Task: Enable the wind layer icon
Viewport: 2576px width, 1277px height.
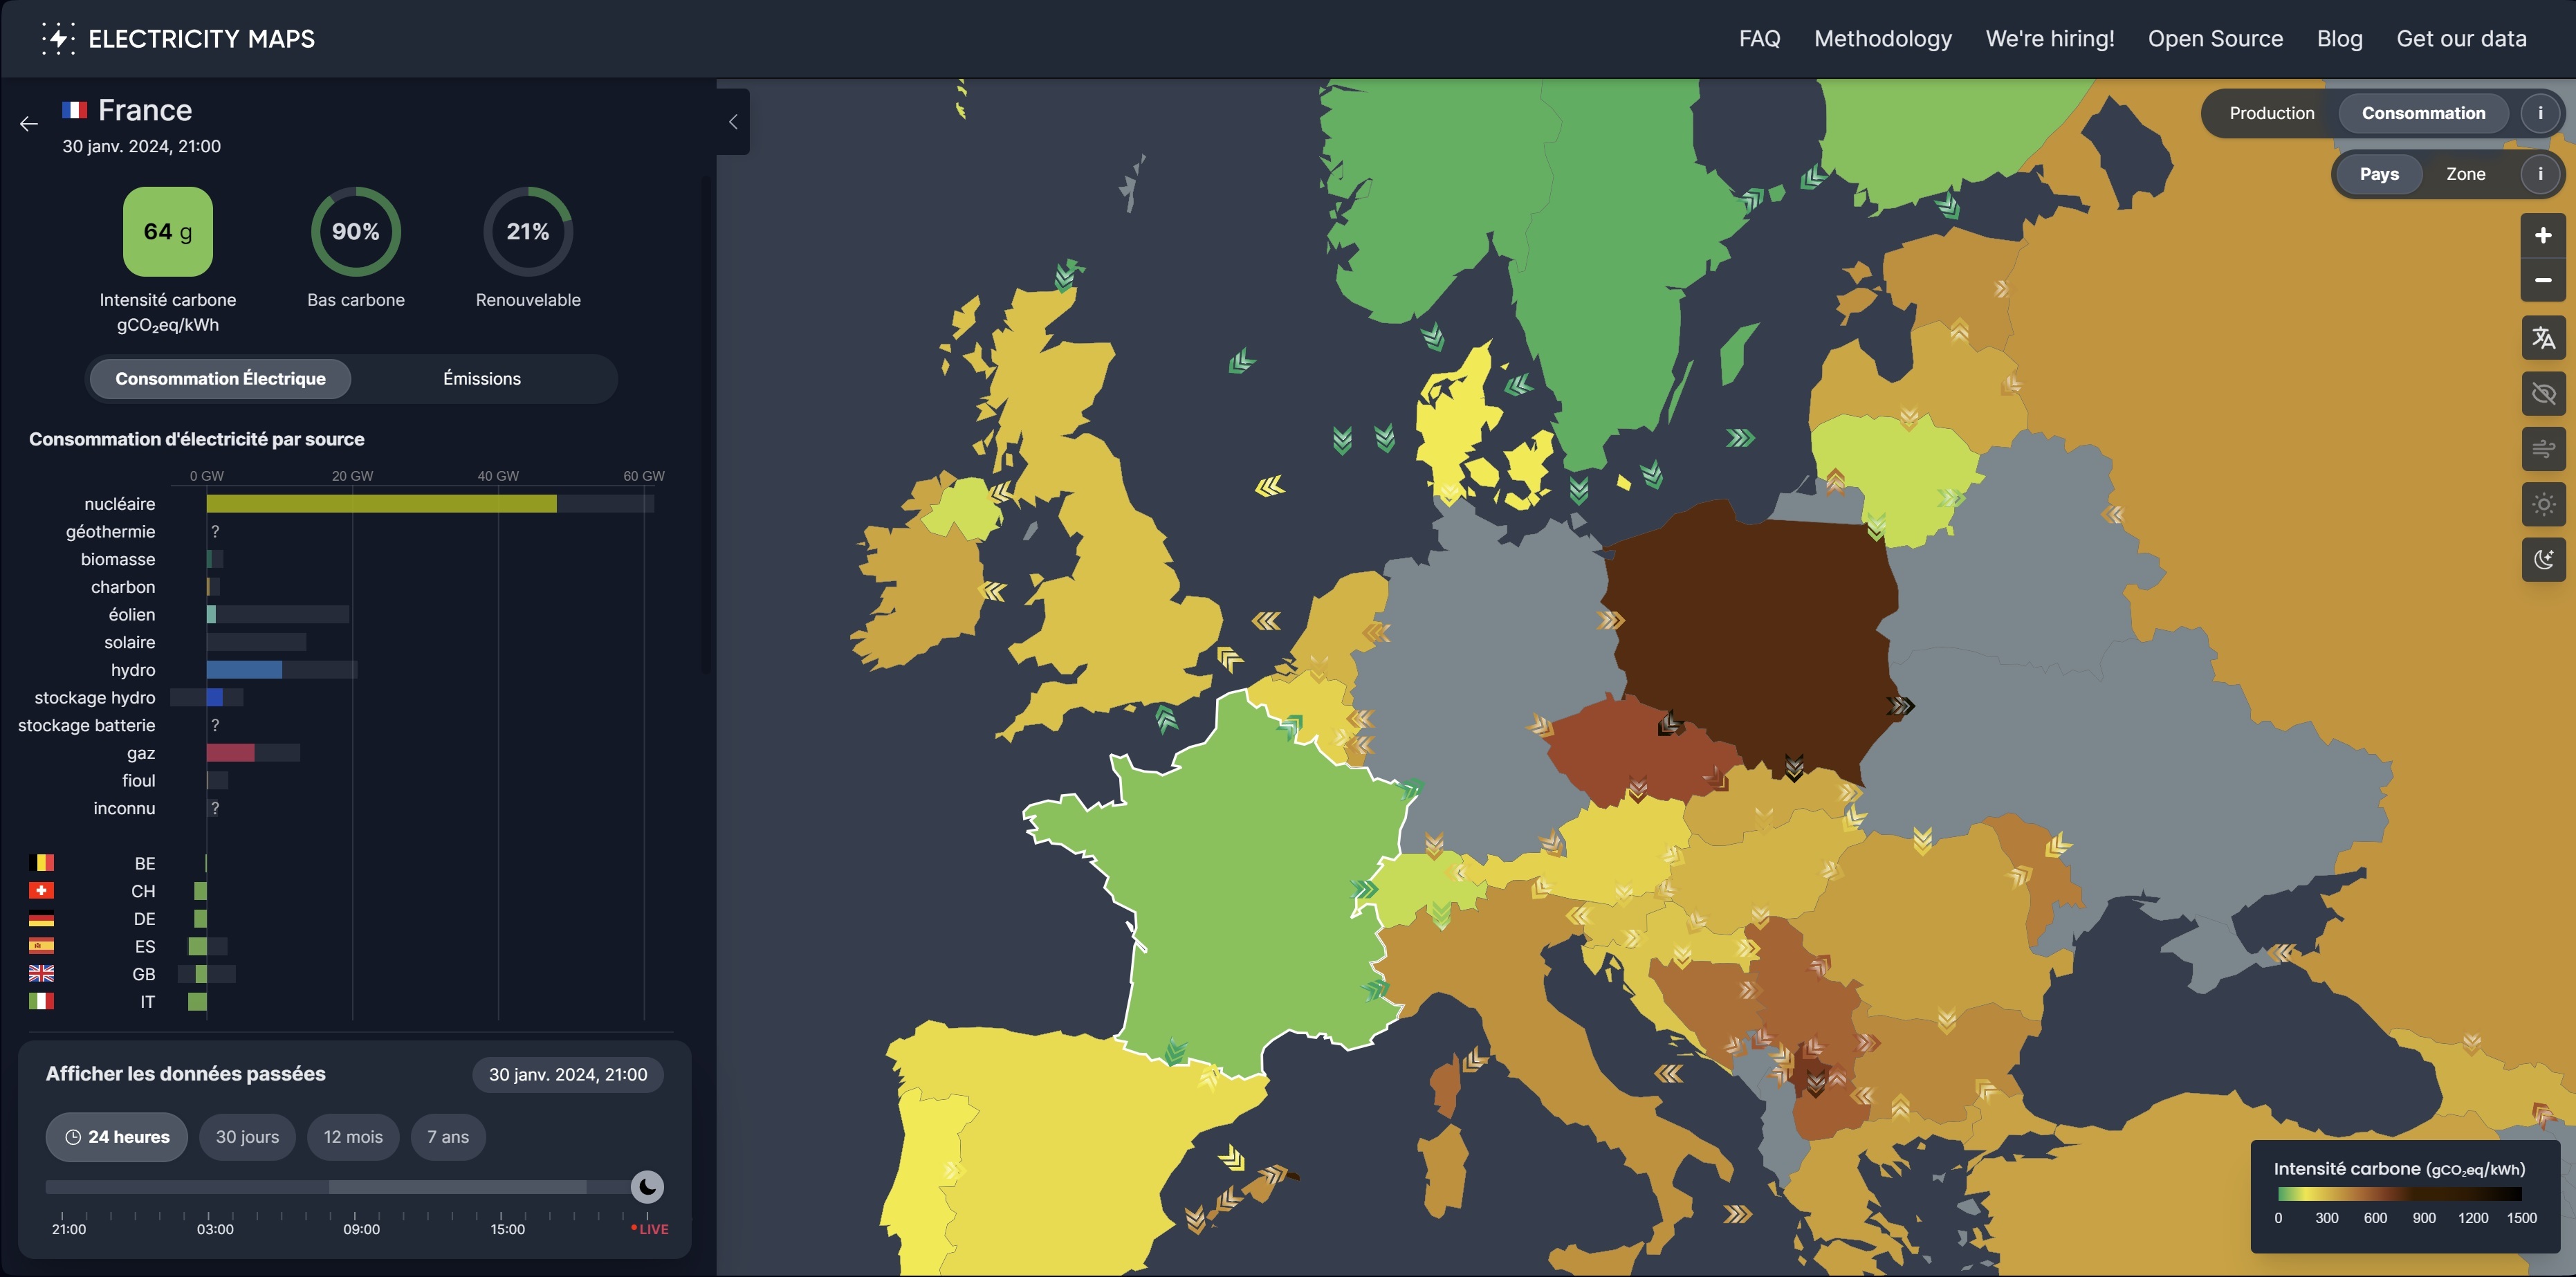Action: (2542, 449)
